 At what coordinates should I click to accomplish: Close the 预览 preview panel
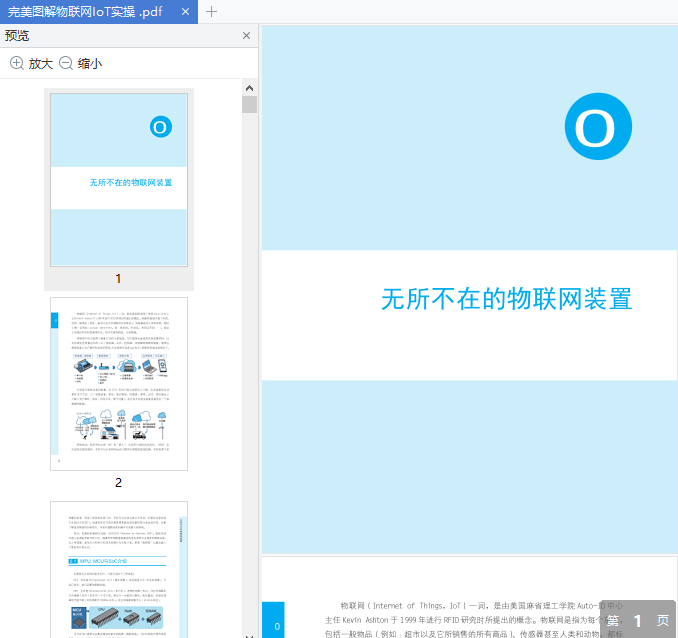pos(246,35)
